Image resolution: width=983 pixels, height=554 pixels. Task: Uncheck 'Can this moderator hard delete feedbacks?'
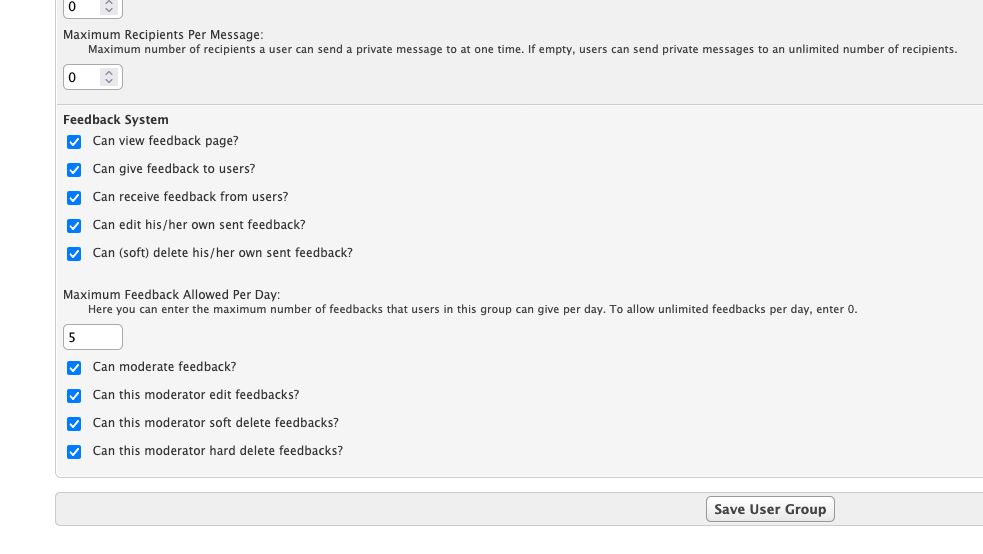(x=74, y=452)
